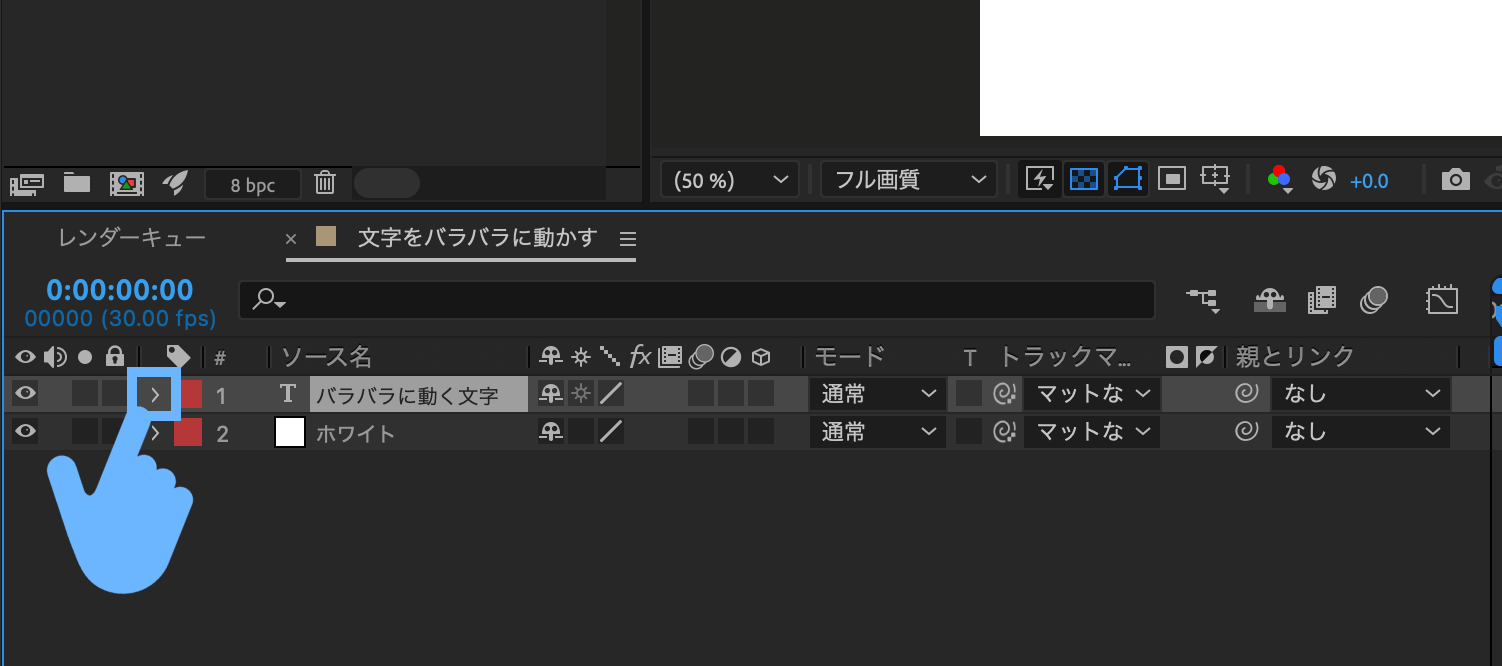The height and width of the screenshot is (666, 1502).
Task: Create a new folder in project panel
Action: [77, 183]
